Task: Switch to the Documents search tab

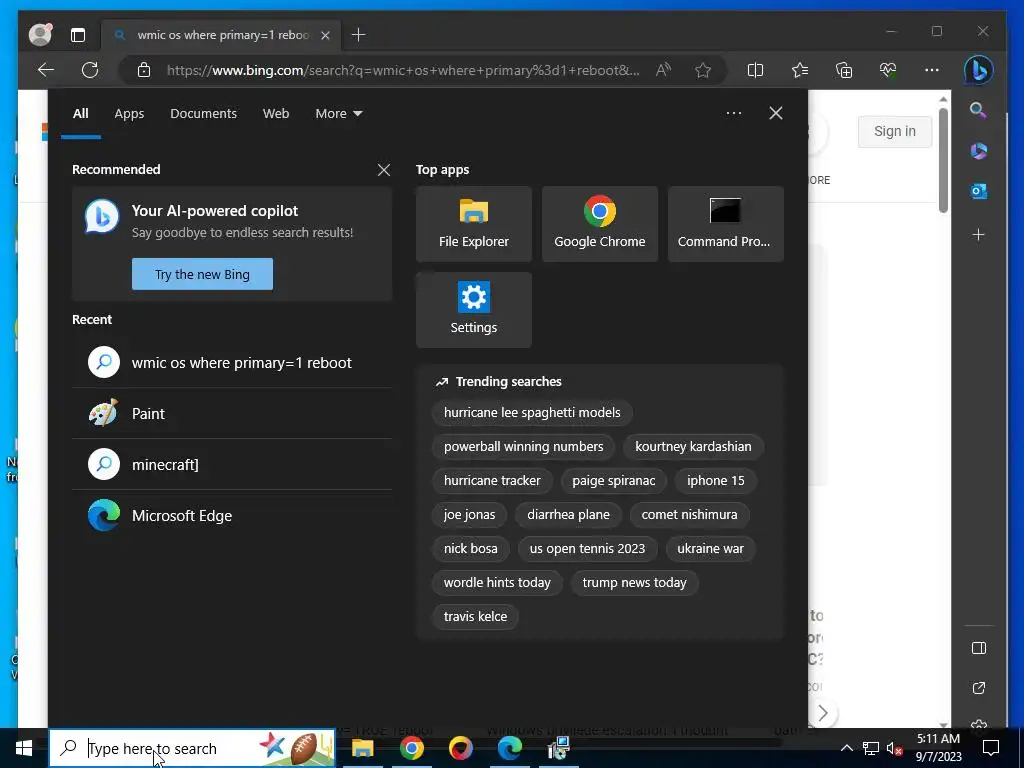Action: [x=203, y=114]
